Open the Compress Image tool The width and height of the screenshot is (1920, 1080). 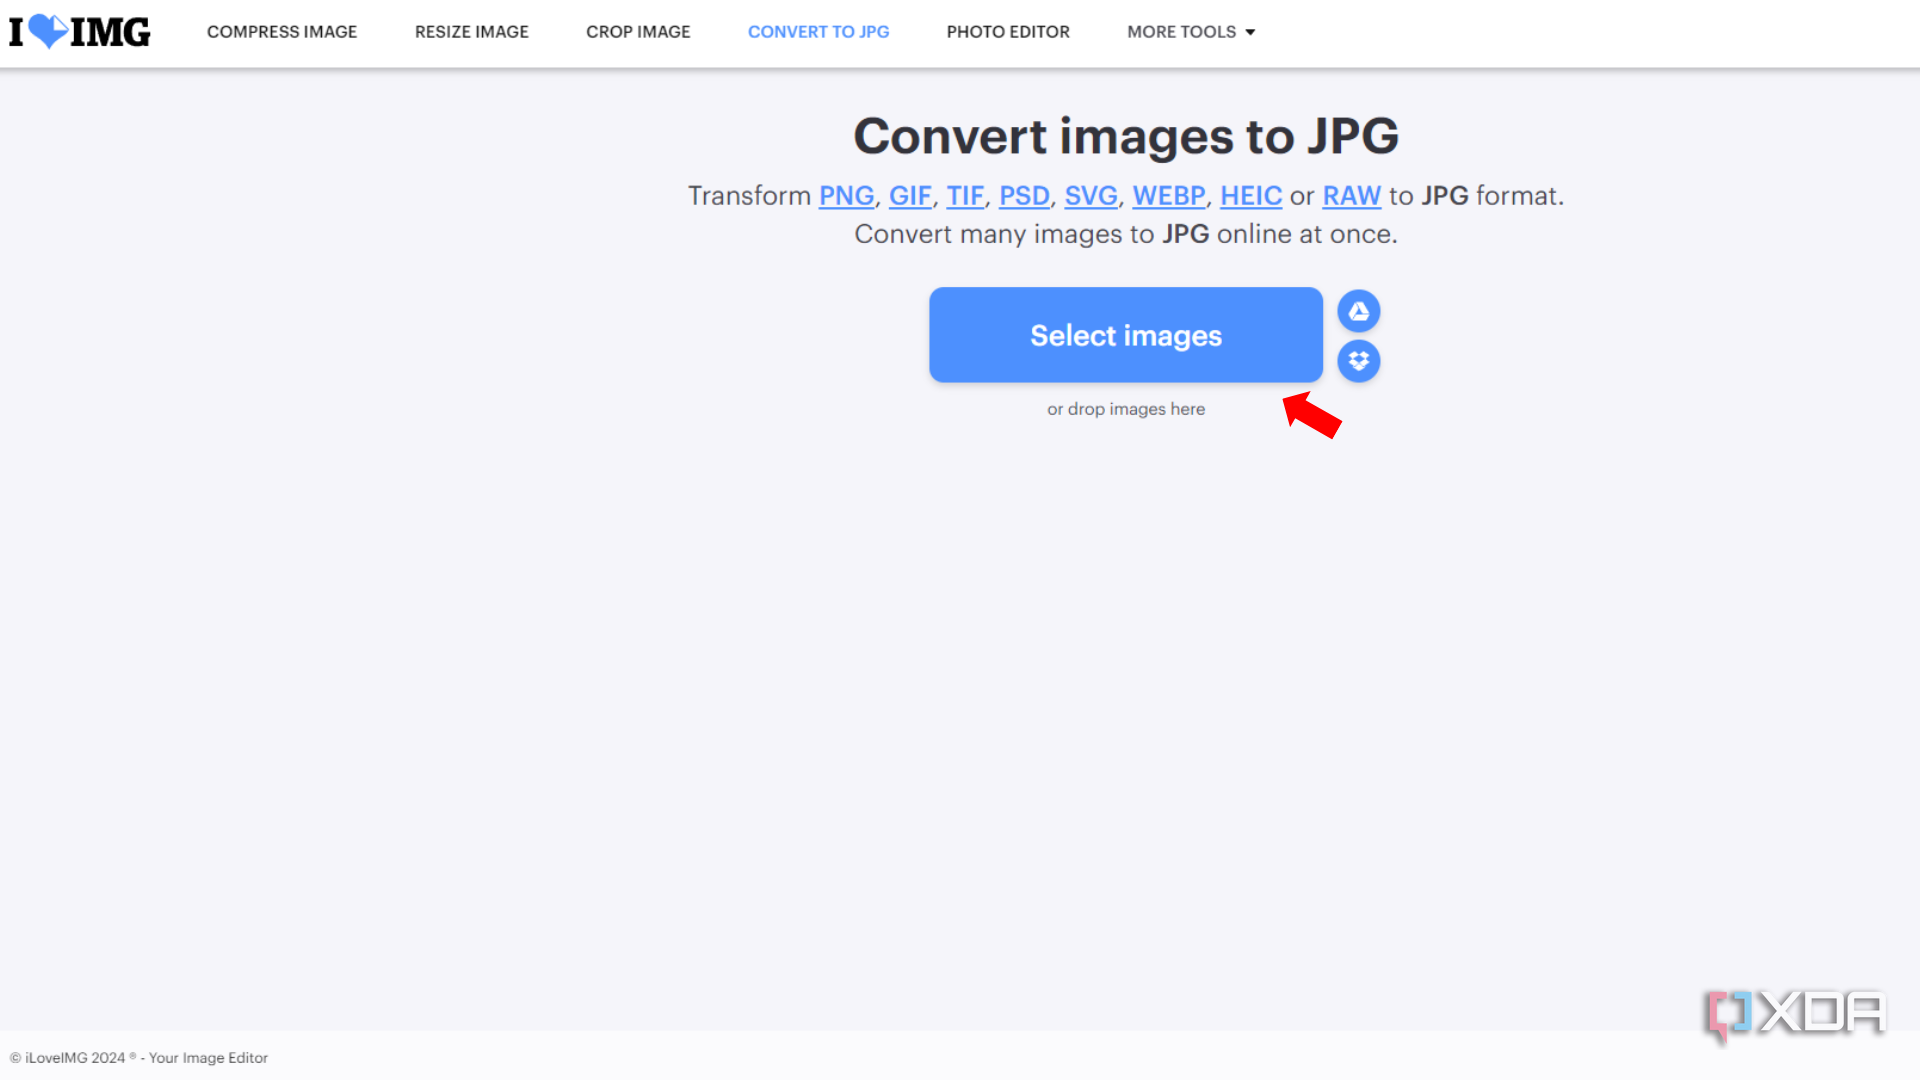pyautogui.click(x=282, y=32)
